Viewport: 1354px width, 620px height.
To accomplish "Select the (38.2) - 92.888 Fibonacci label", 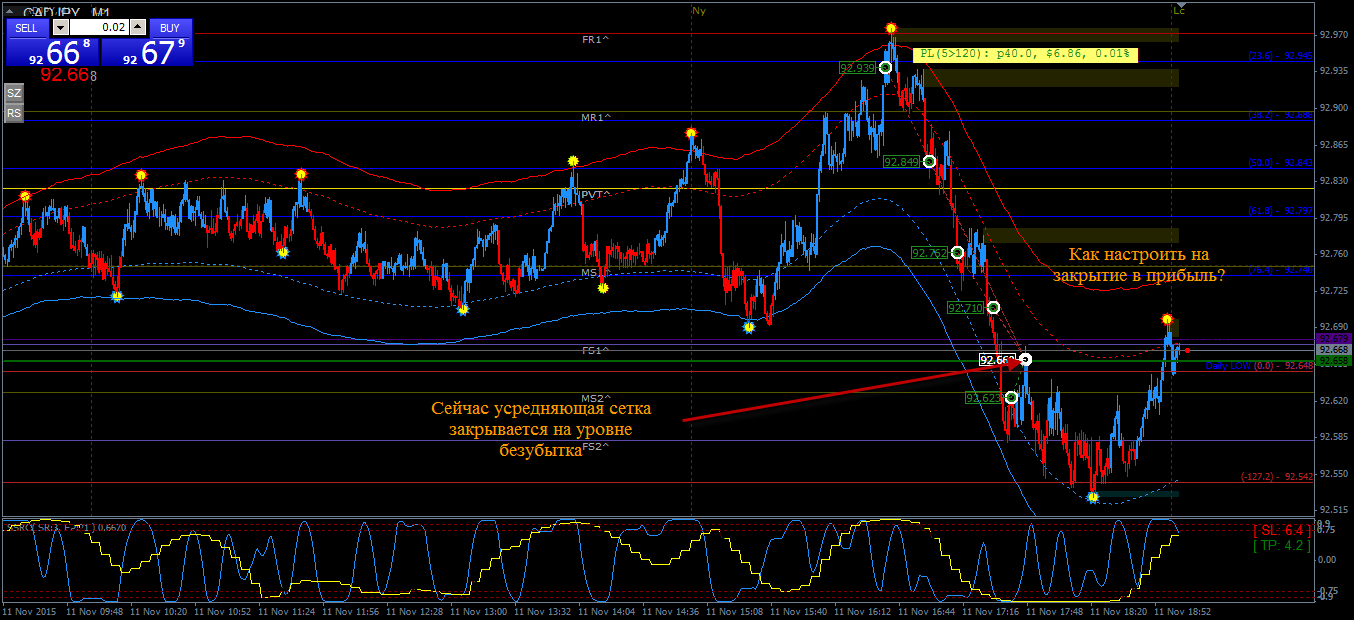I will coord(1280,115).
